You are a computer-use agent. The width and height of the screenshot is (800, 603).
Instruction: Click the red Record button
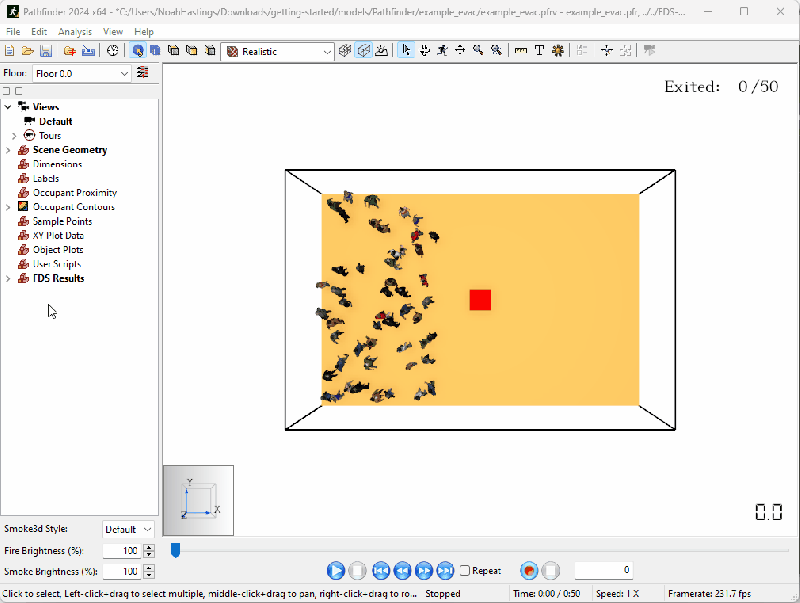click(x=528, y=570)
